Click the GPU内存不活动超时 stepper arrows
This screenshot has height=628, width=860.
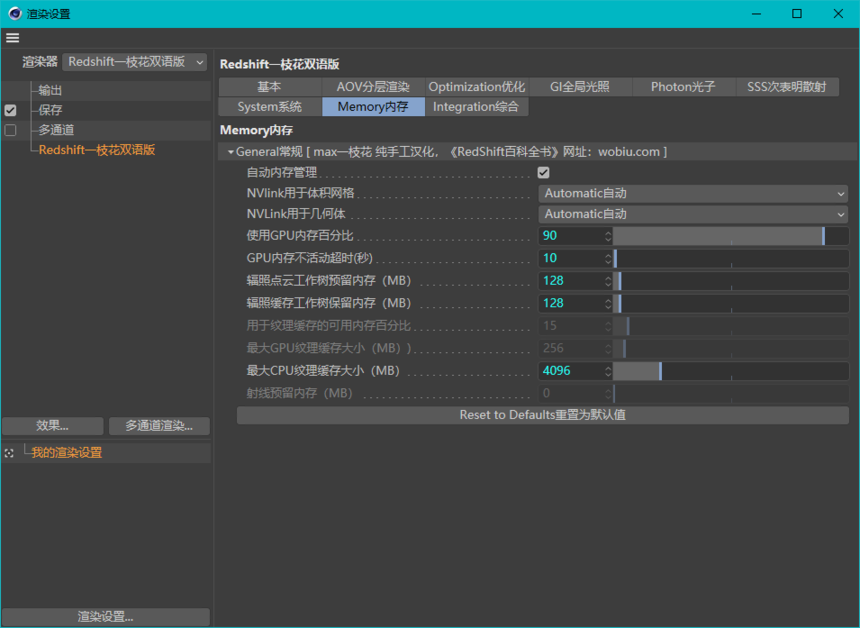point(608,258)
